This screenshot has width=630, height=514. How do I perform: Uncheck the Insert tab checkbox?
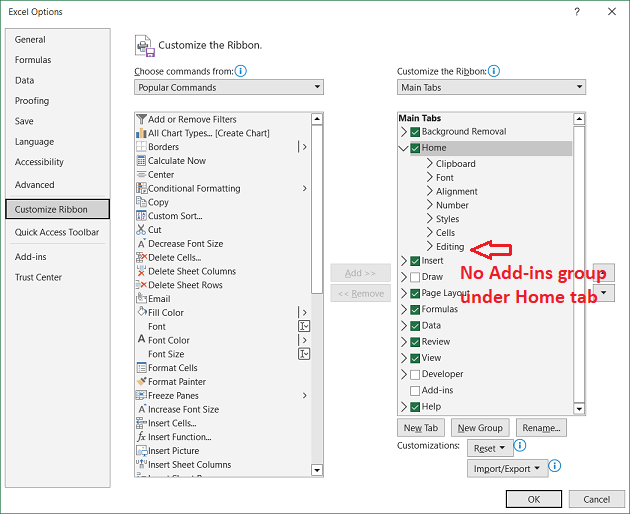pyautogui.click(x=415, y=261)
